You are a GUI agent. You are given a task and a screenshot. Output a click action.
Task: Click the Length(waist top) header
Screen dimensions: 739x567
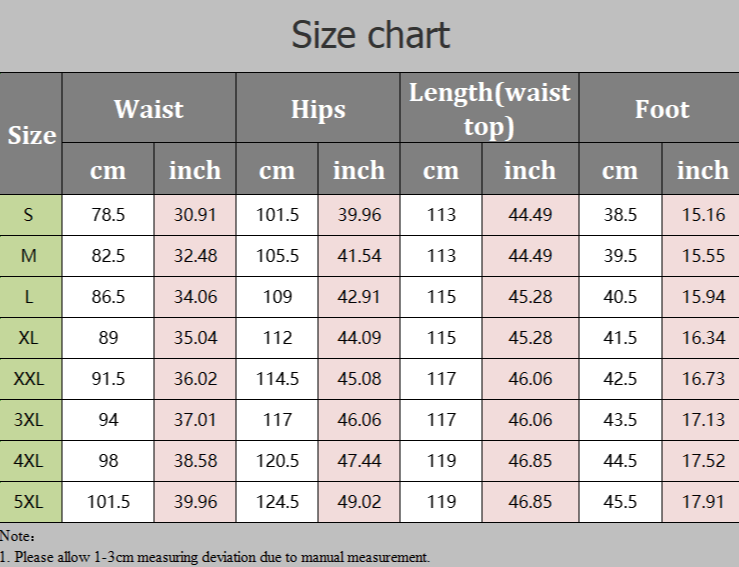point(490,108)
